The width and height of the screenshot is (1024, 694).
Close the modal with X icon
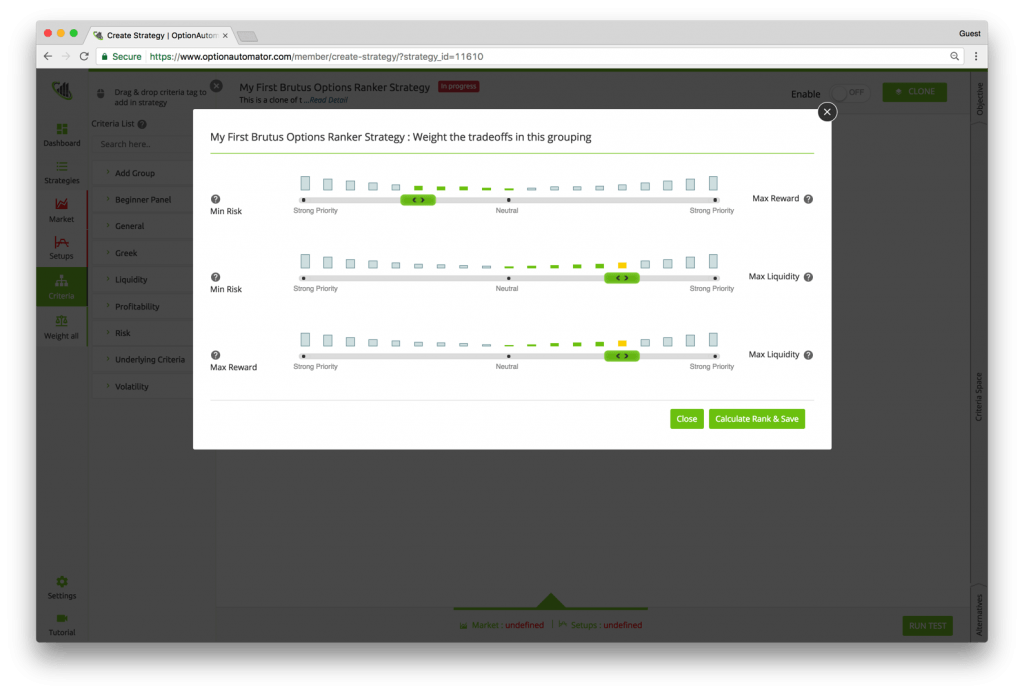(x=826, y=112)
